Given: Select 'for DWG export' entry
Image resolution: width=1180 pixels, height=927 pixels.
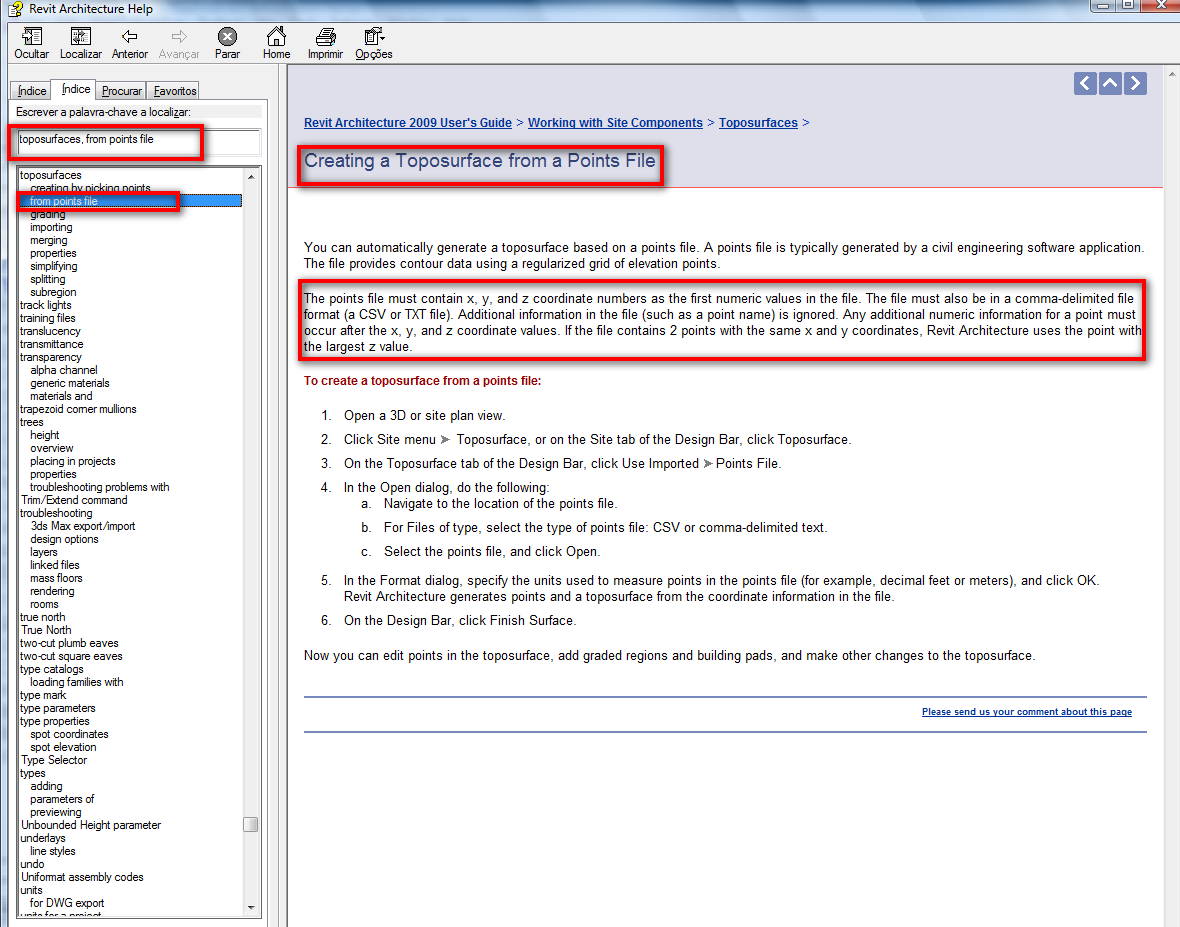Looking at the screenshot, I should click(x=66, y=903).
